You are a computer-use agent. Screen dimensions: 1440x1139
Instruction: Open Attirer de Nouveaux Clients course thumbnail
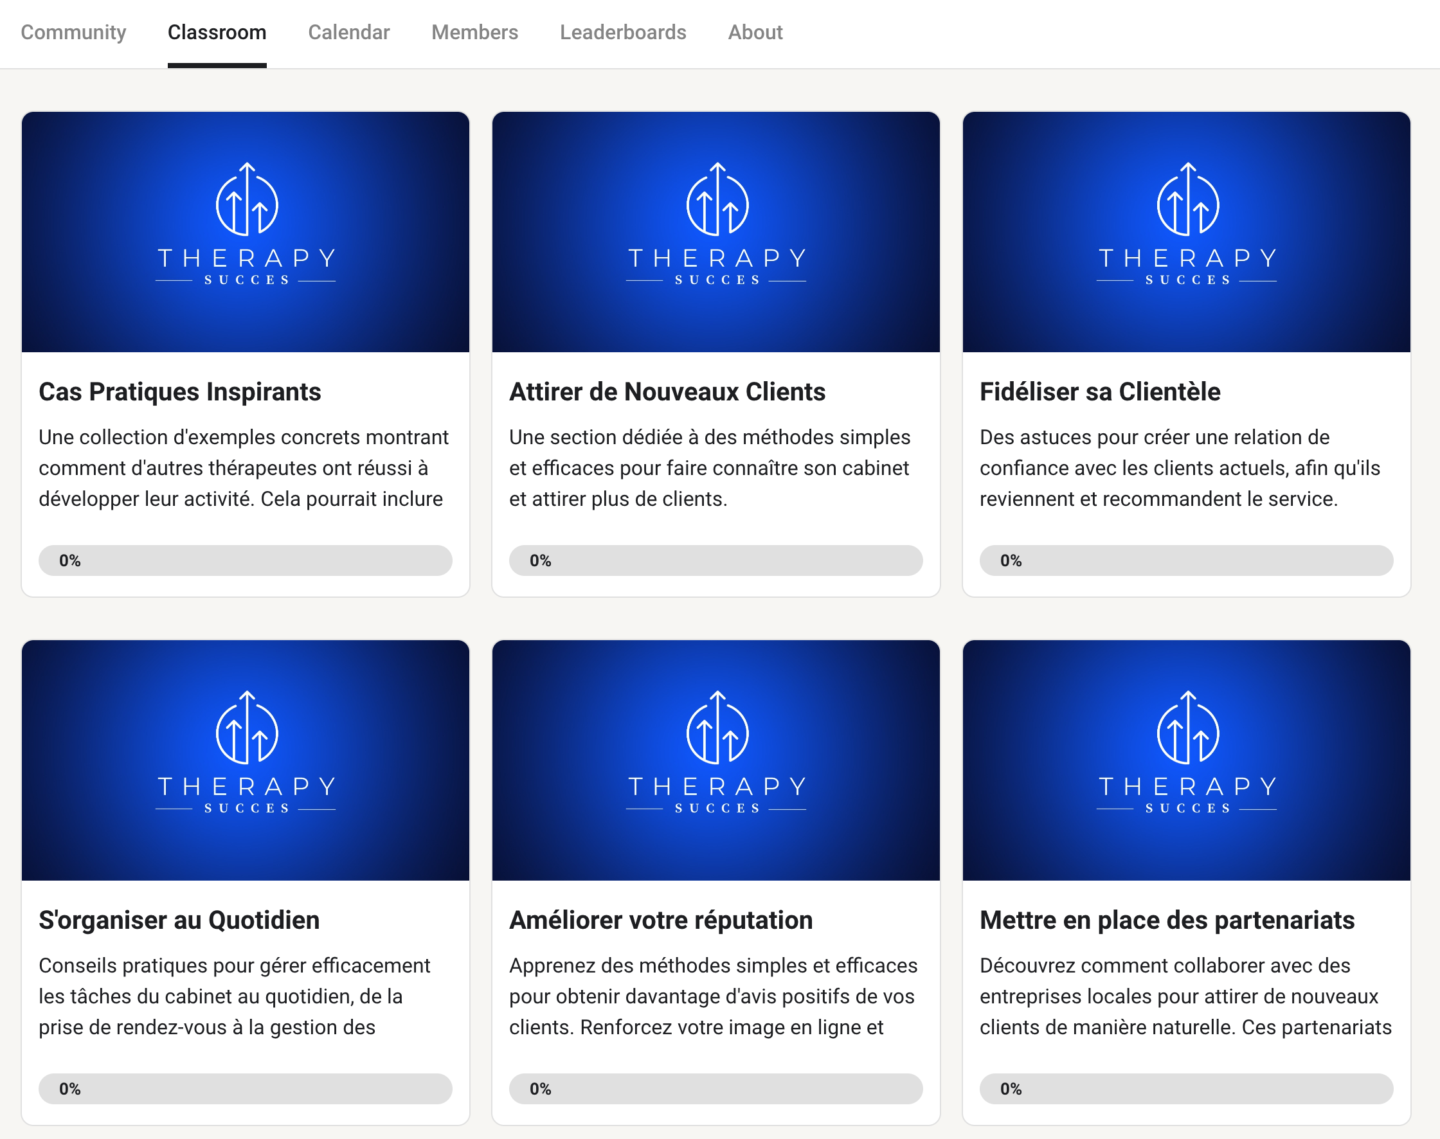[x=716, y=232]
